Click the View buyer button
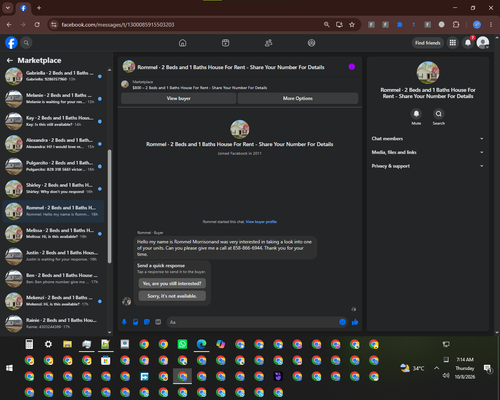This screenshot has height=400, width=500. pyautogui.click(x=178, y=98)
